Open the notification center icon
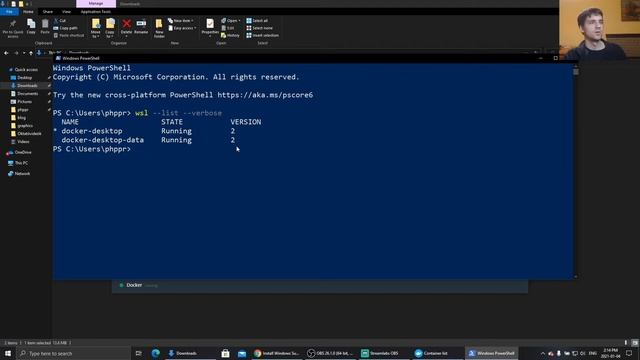The image size is (640, 360). [x=629, y=353]
